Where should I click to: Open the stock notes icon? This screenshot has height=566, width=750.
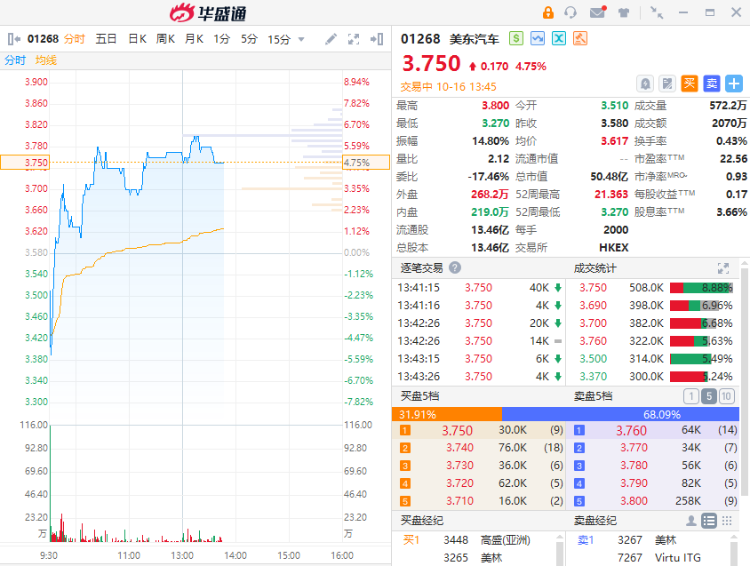pyautogui.click(x=667, y=84)
